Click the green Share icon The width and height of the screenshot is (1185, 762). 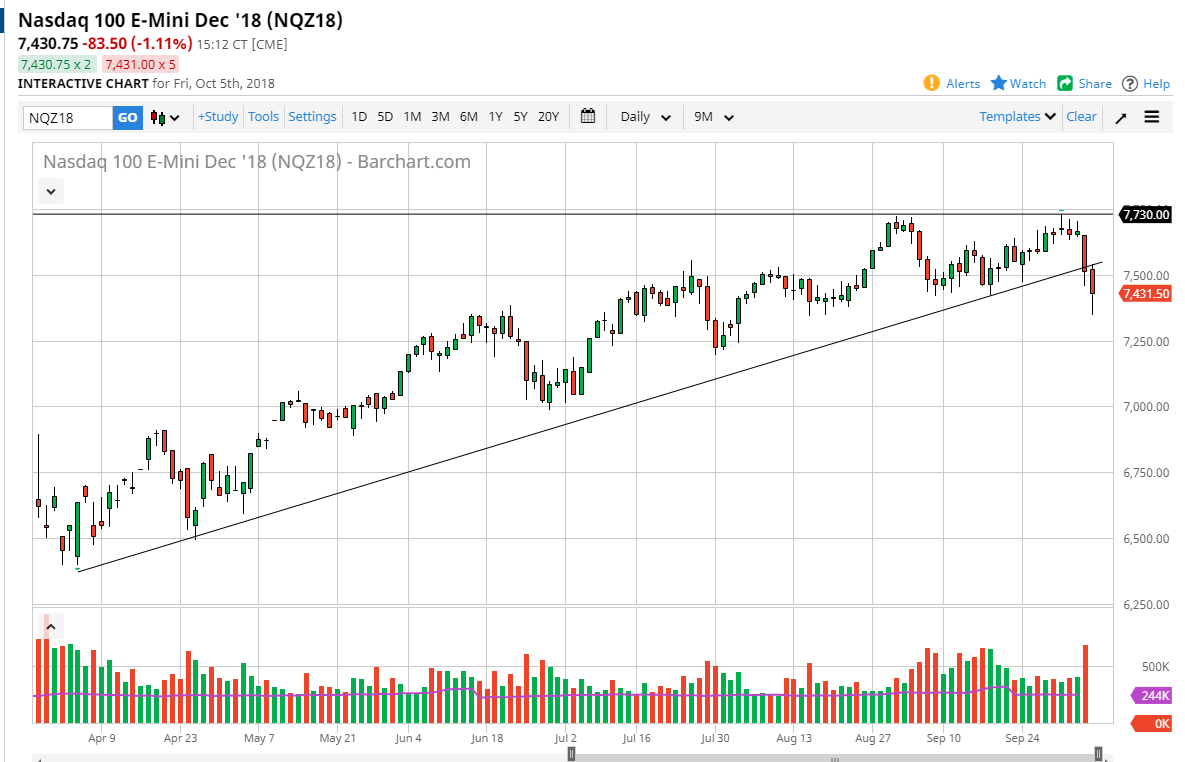pyautogui.click(x=1062, y=84)
